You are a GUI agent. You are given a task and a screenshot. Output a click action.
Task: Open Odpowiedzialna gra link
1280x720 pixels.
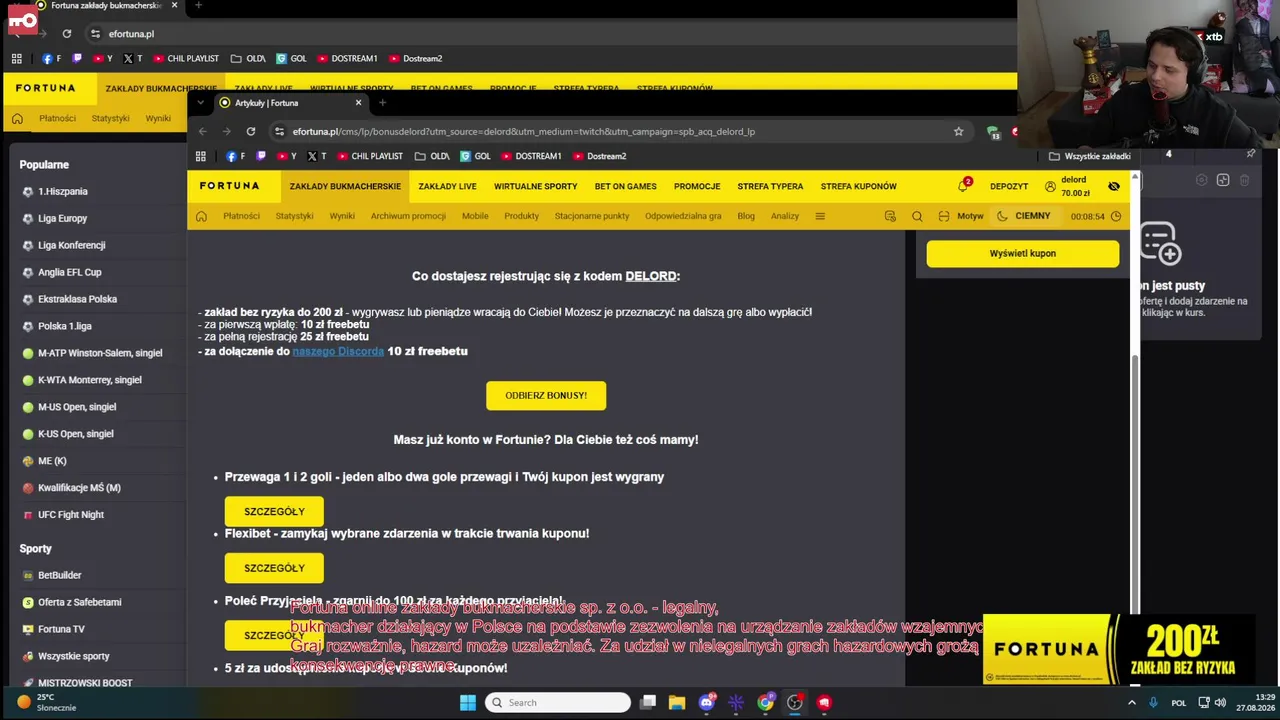point(683,216)
